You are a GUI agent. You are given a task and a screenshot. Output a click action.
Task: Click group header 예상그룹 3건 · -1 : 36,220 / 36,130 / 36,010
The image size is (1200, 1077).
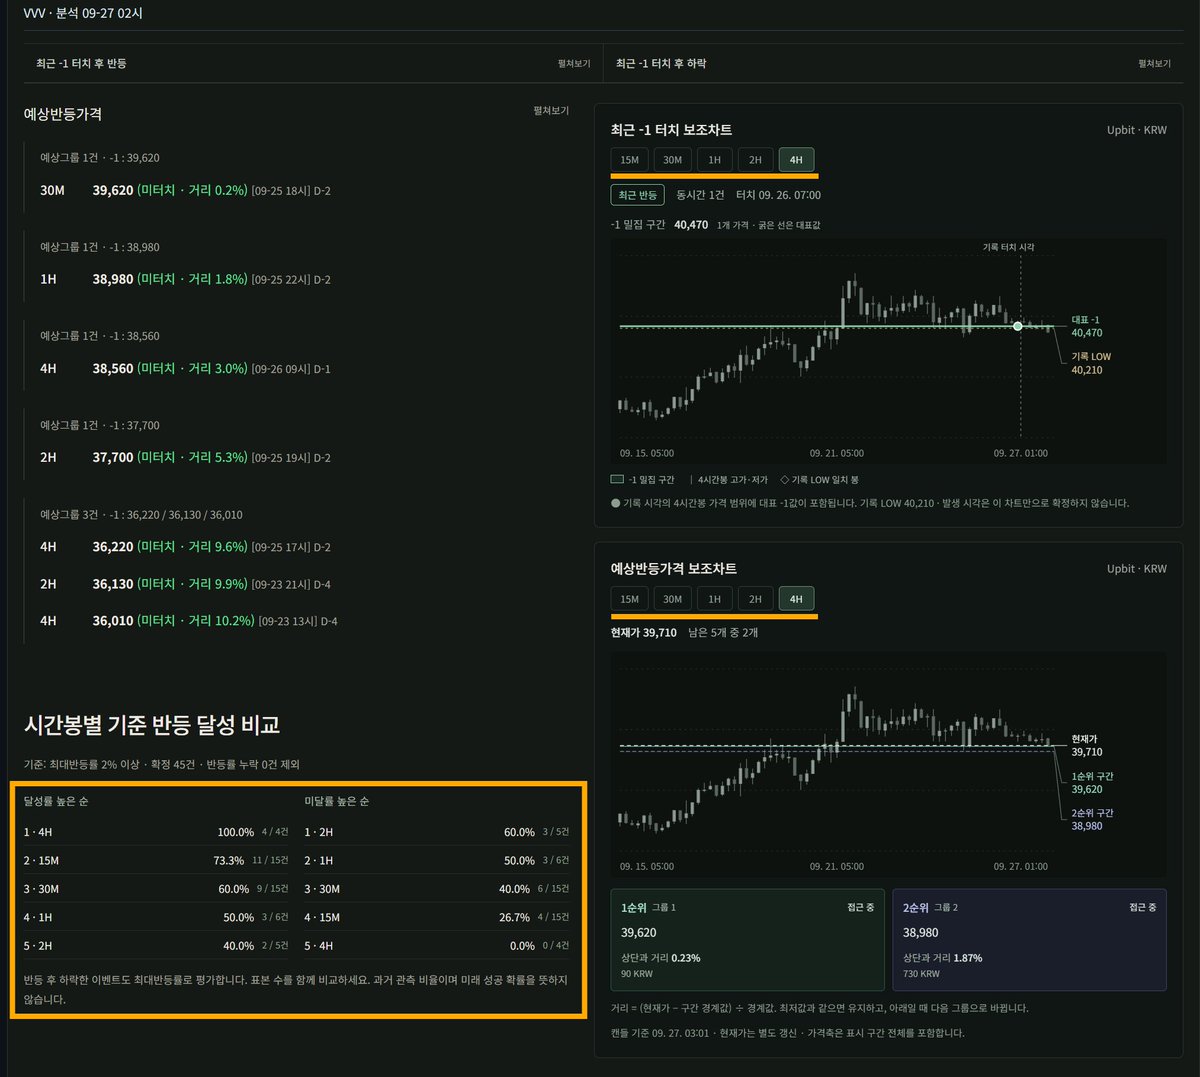[141, 515]
